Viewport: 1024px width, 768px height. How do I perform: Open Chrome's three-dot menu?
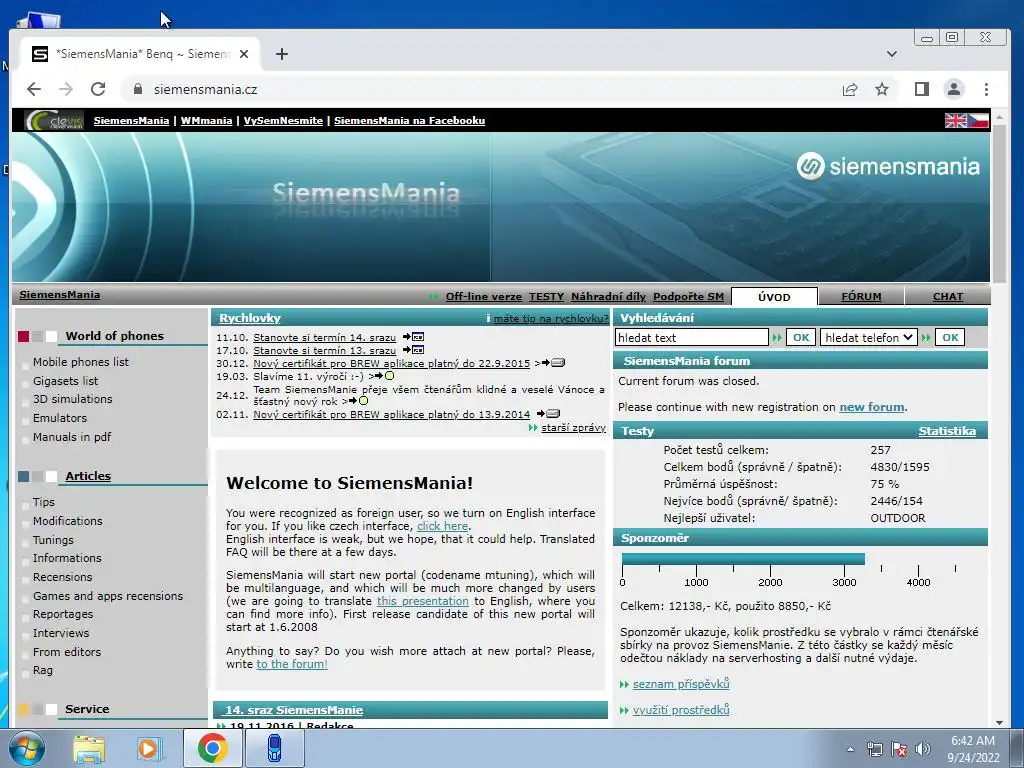point(986,89)
